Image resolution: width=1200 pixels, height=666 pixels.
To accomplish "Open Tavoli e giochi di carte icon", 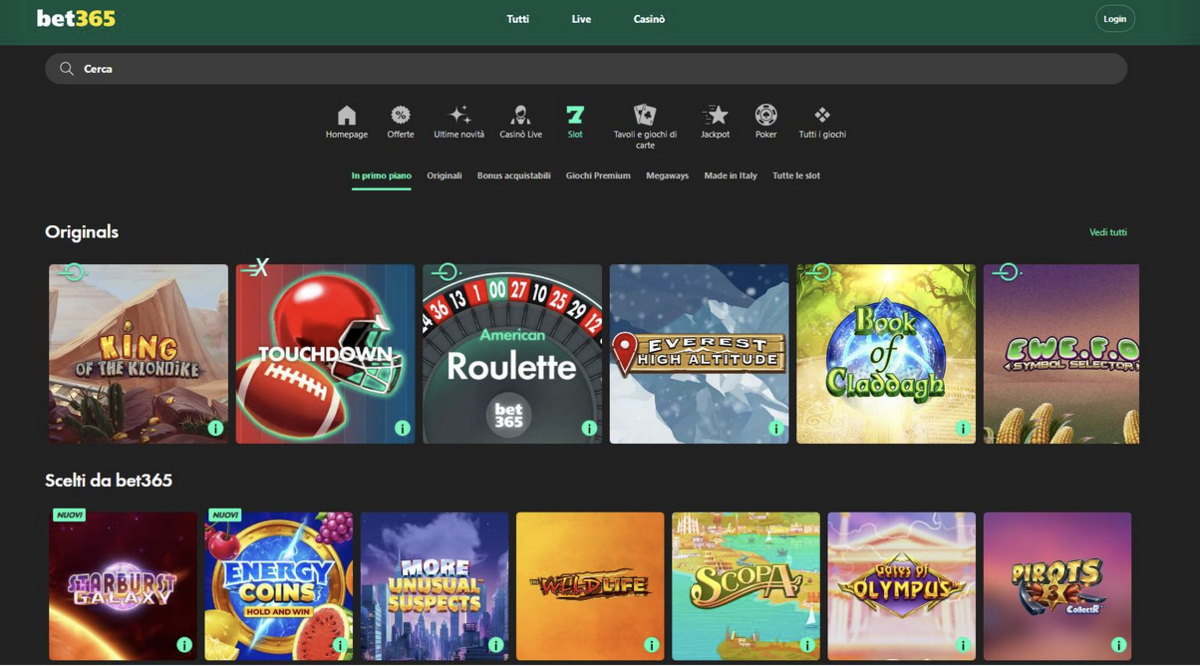I will pos(645,114).
